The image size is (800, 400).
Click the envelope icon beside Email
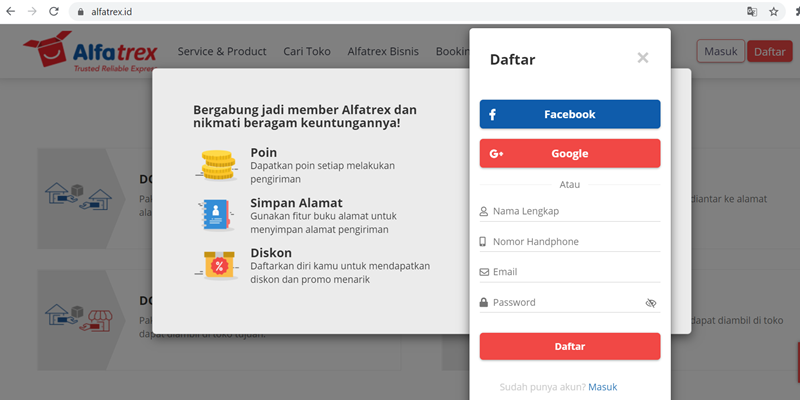(484, 272)
